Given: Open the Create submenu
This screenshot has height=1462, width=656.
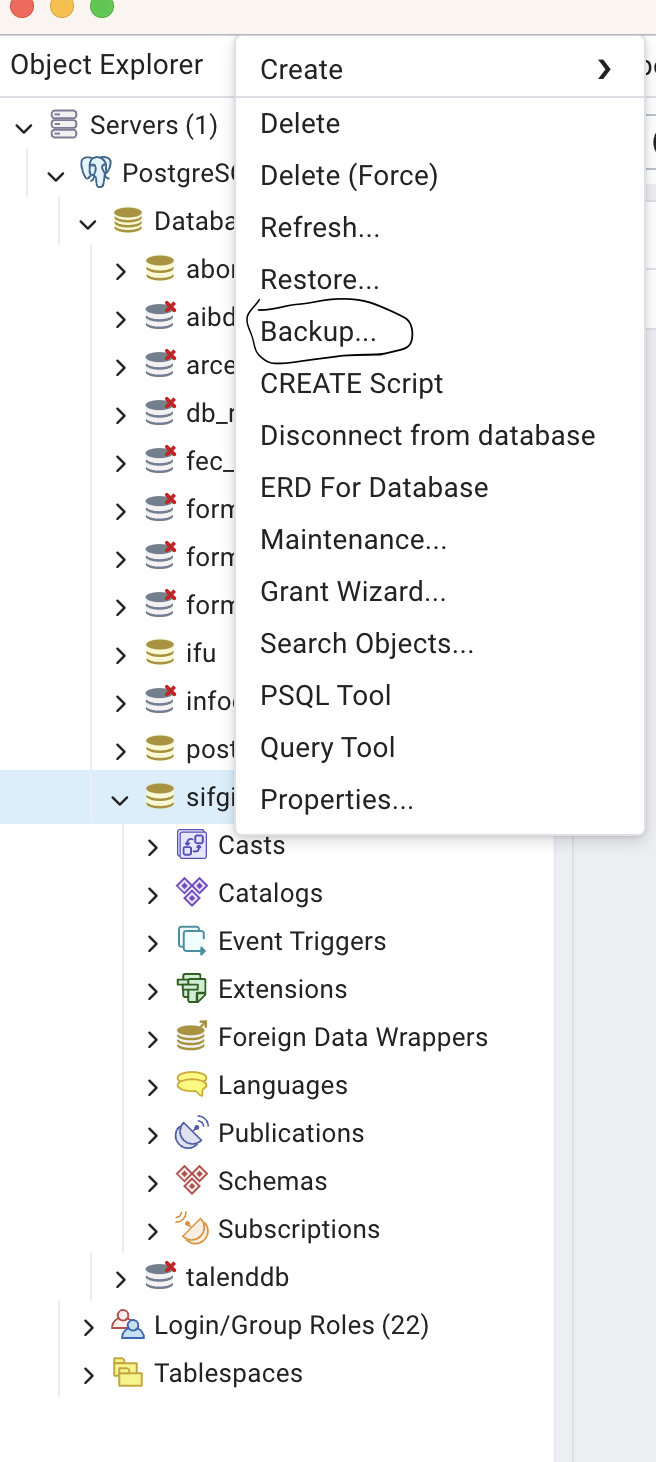Looking at the screenshot, I should coord(301,70).
